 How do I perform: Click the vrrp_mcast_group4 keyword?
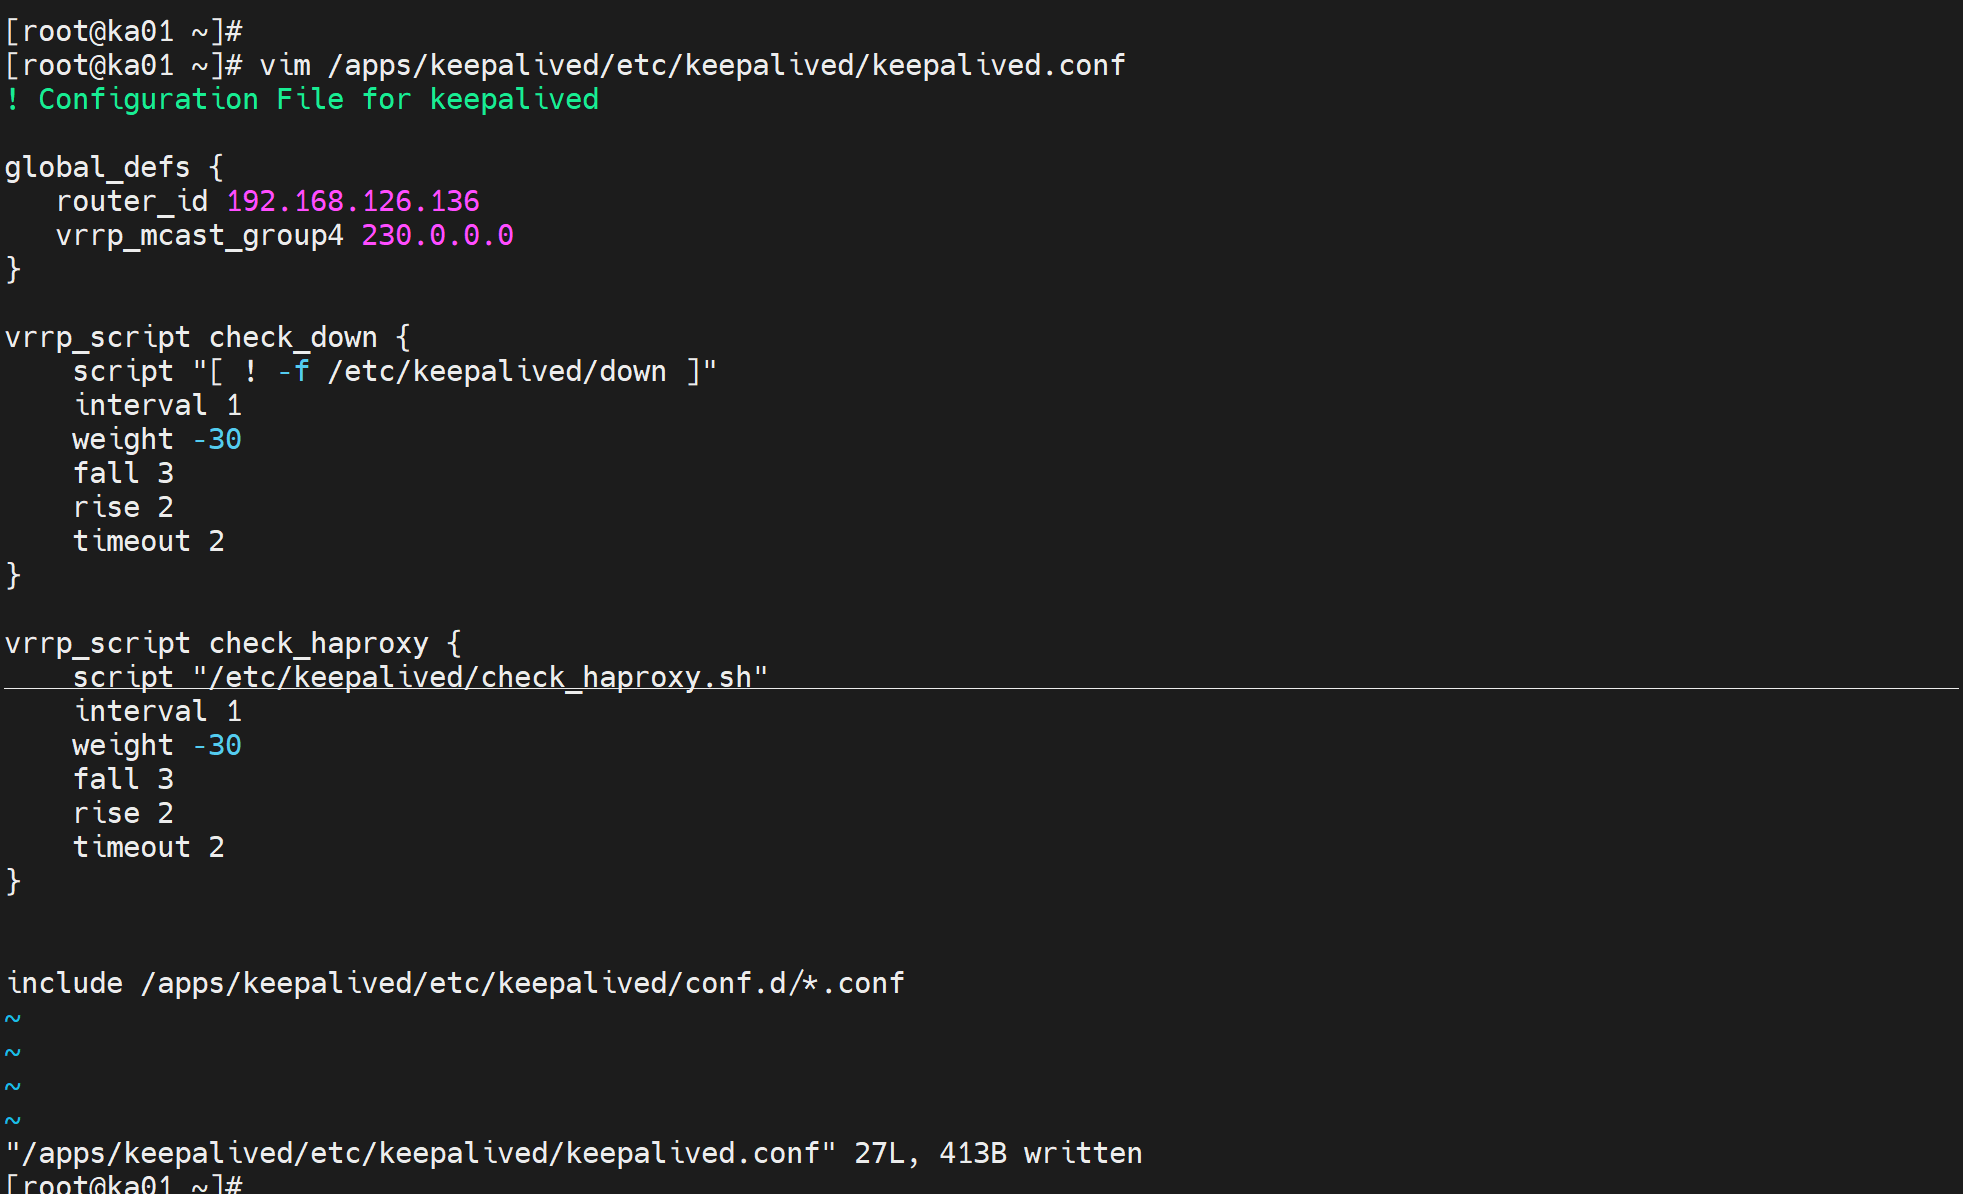(199, 235)
